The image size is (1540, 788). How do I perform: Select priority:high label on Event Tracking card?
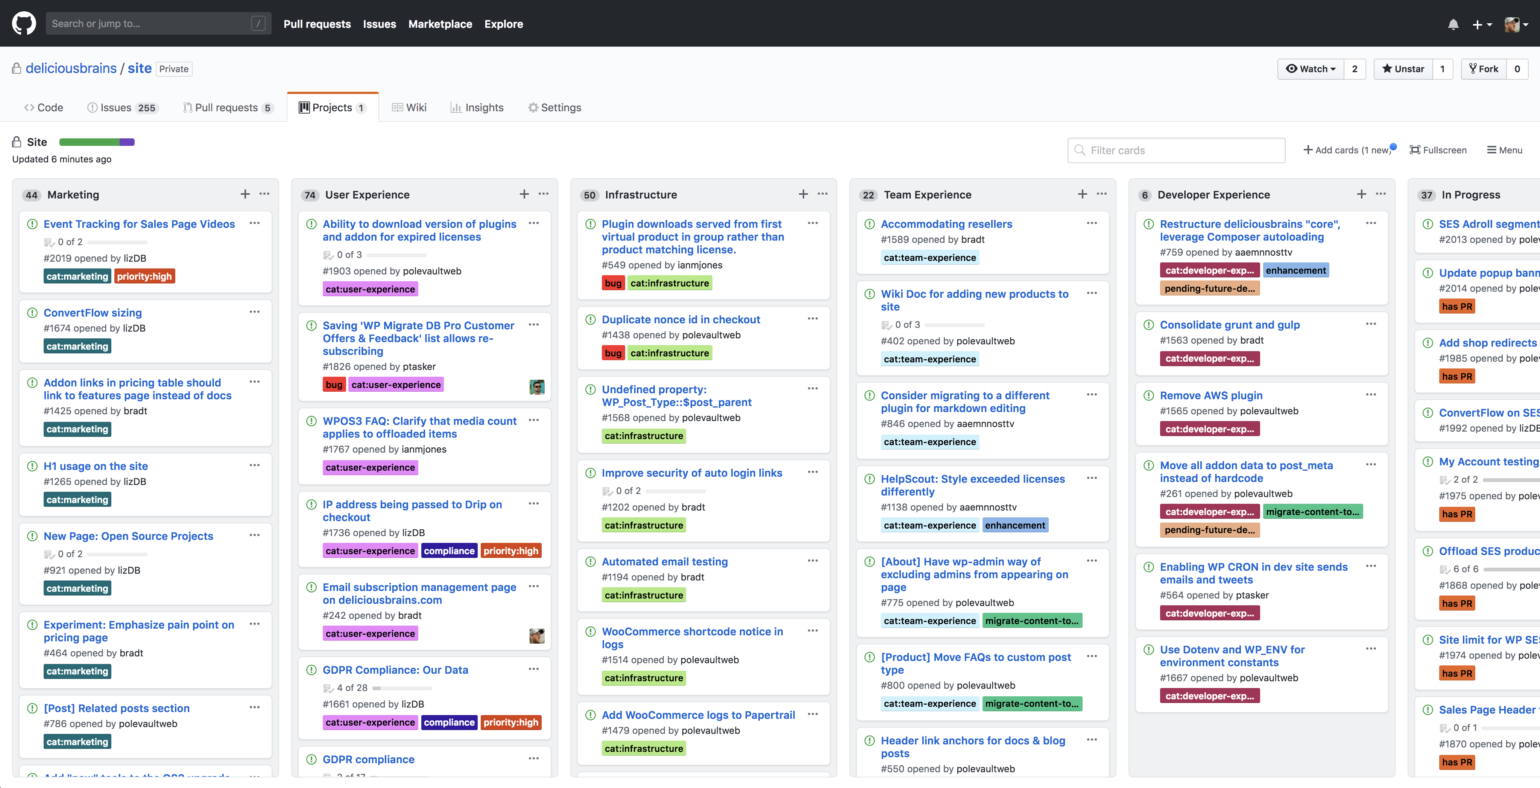pos(145,276)
